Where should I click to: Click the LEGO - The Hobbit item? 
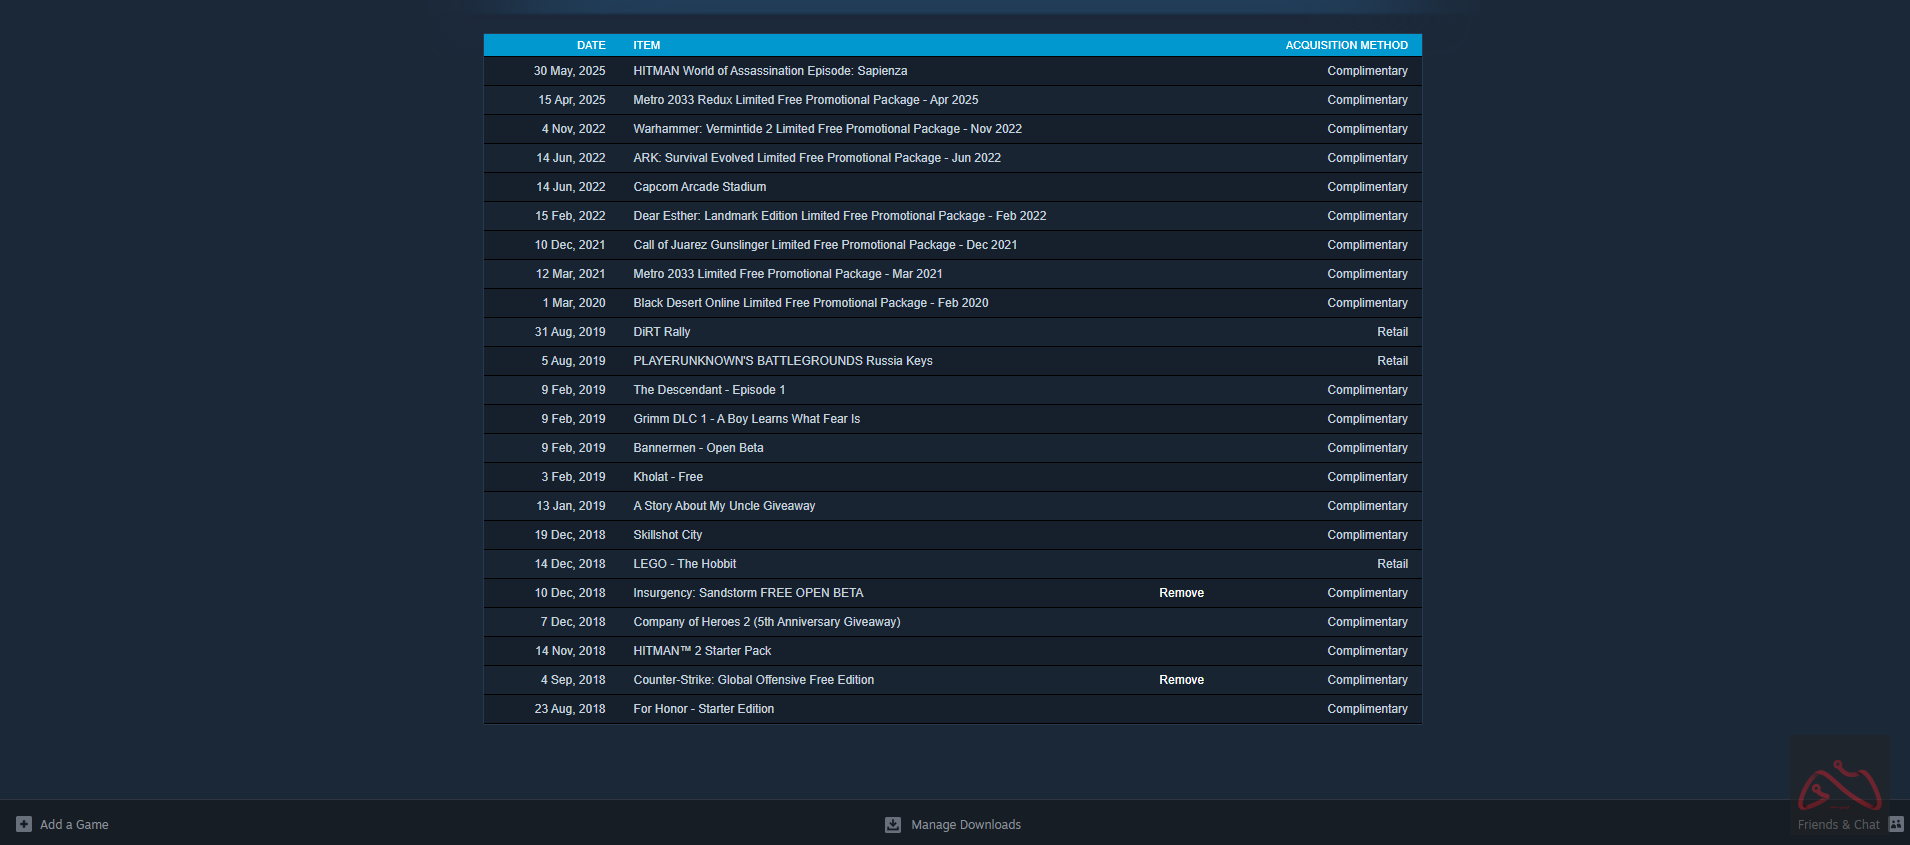click(684, 564)
